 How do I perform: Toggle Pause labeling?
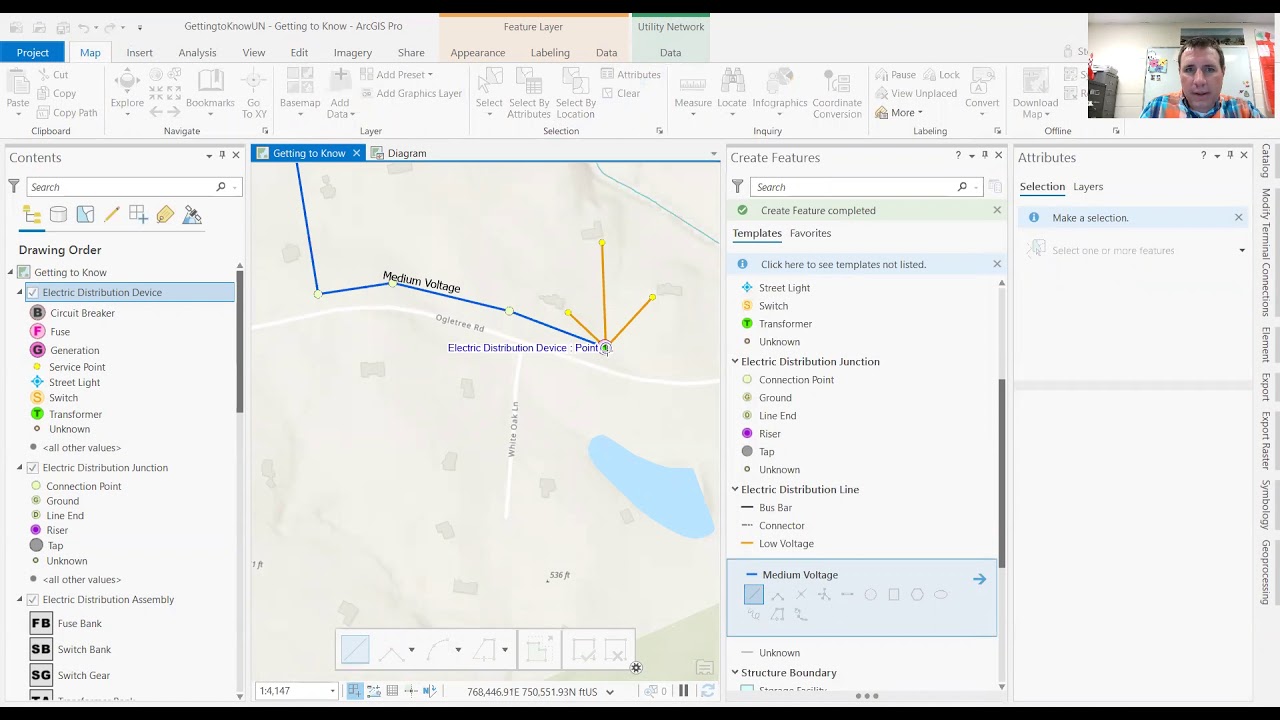tap(895, 75)
